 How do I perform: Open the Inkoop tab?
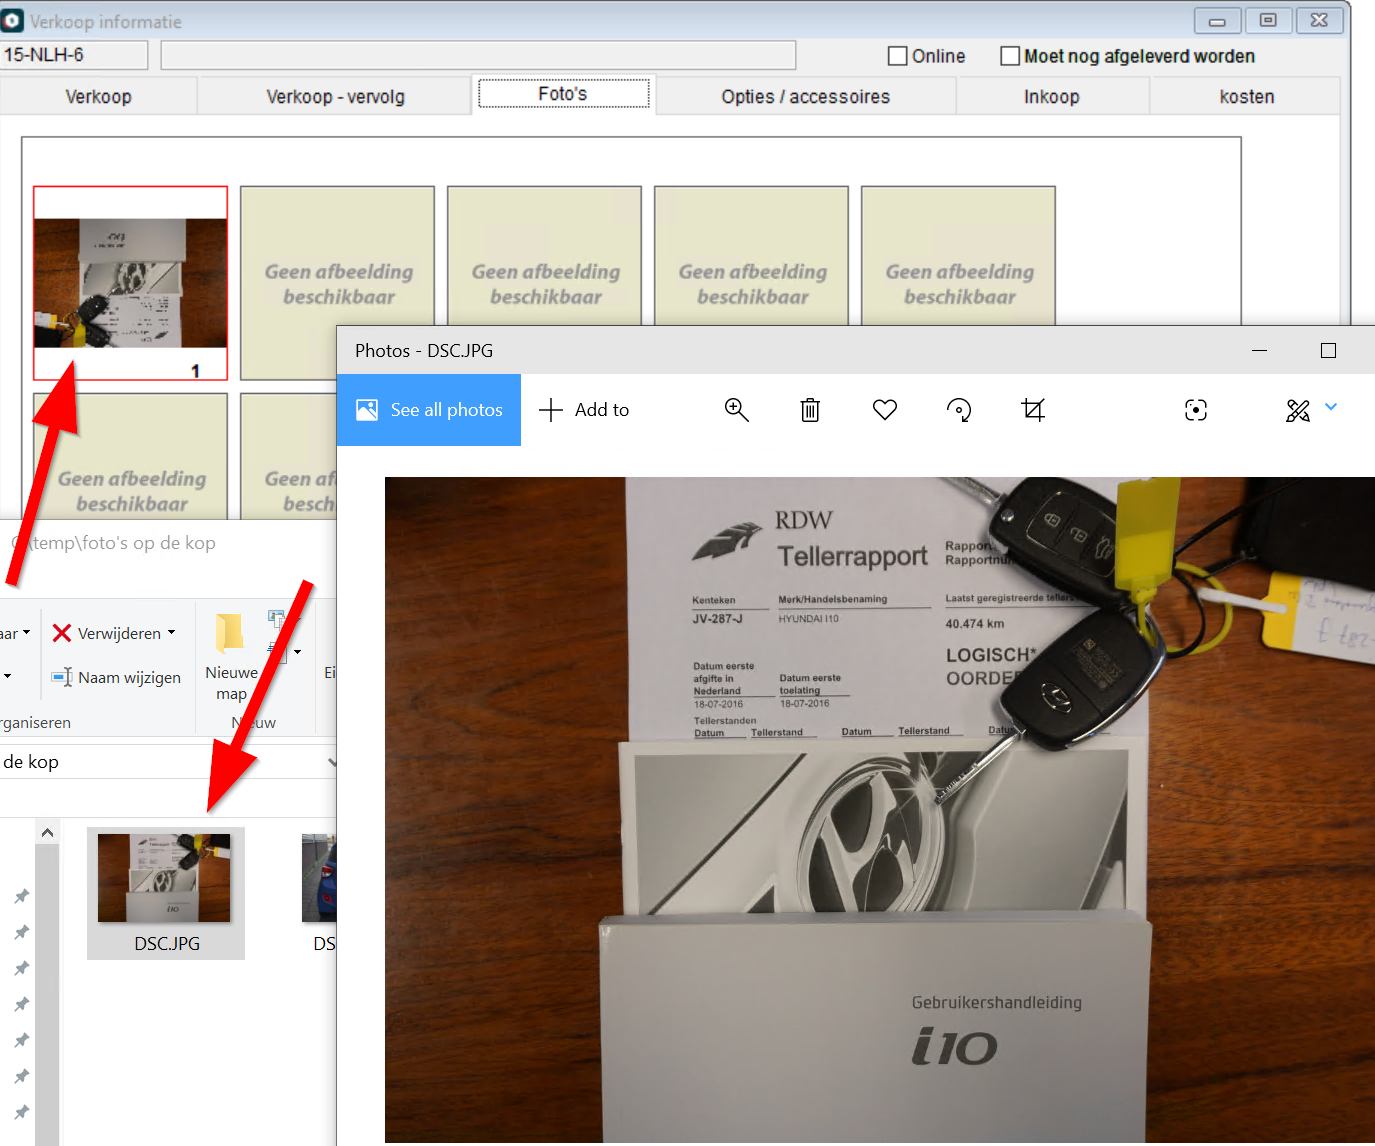pos(1052,97)
